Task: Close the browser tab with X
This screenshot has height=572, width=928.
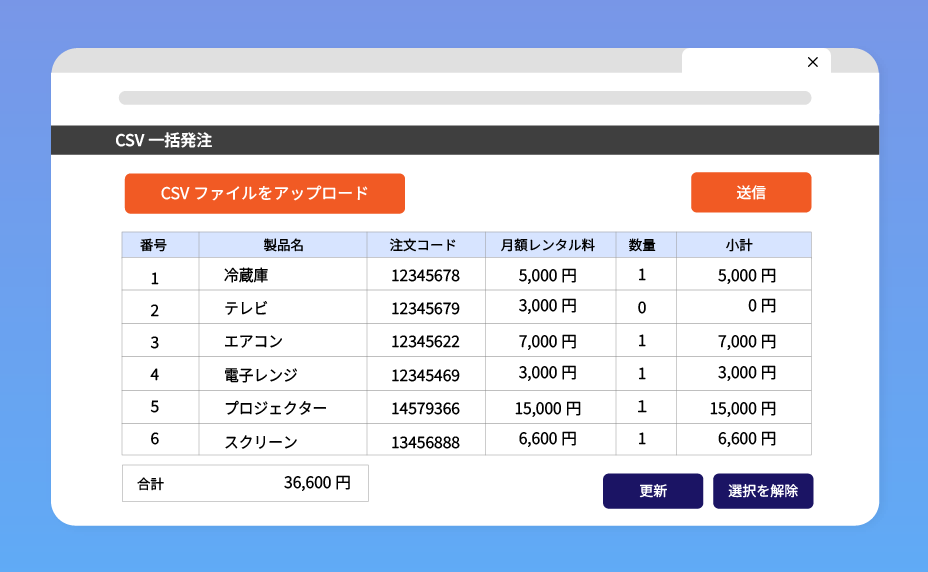Action: tap(812, 62)
